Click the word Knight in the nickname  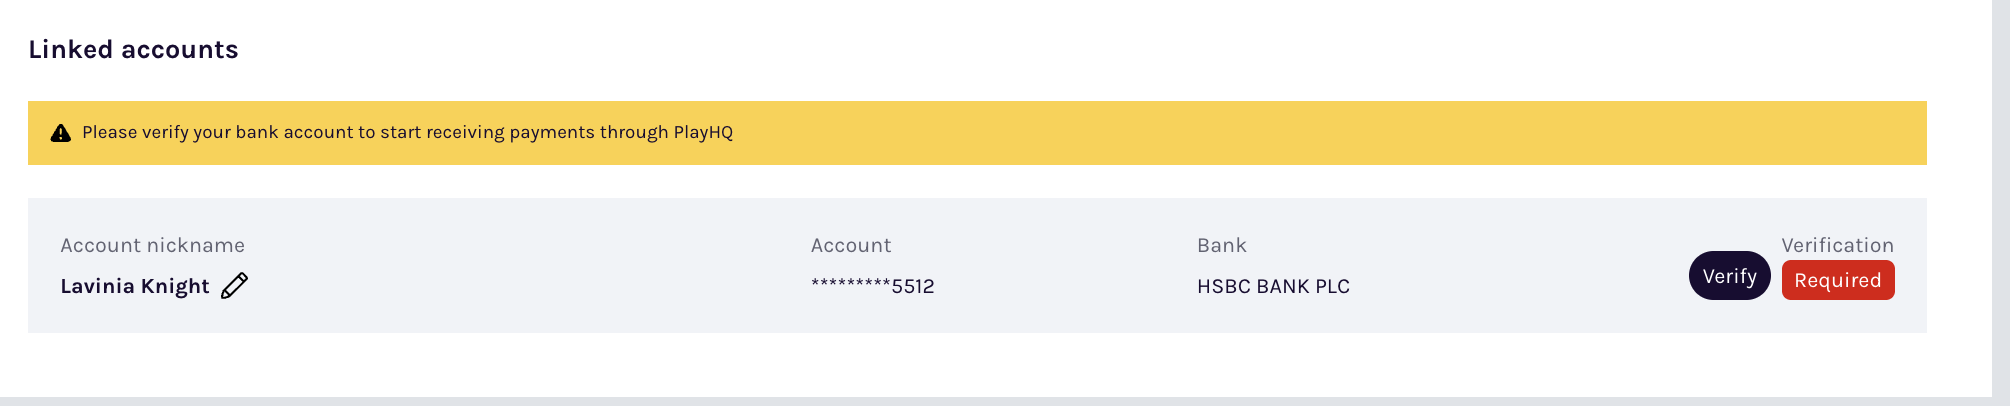point(175,286)
